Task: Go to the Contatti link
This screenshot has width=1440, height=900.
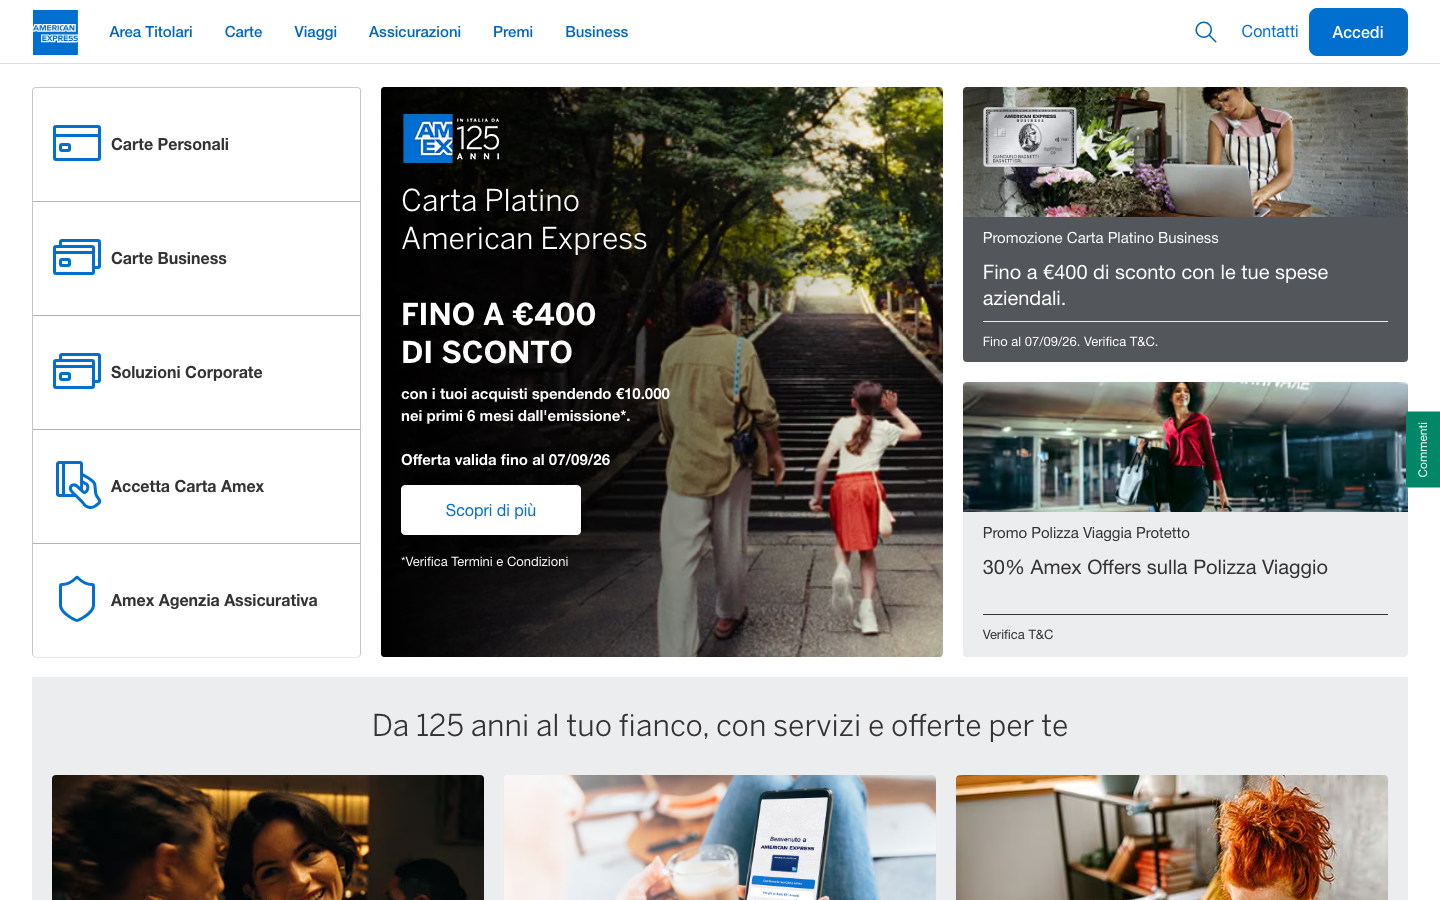Action: (1270, 32)
